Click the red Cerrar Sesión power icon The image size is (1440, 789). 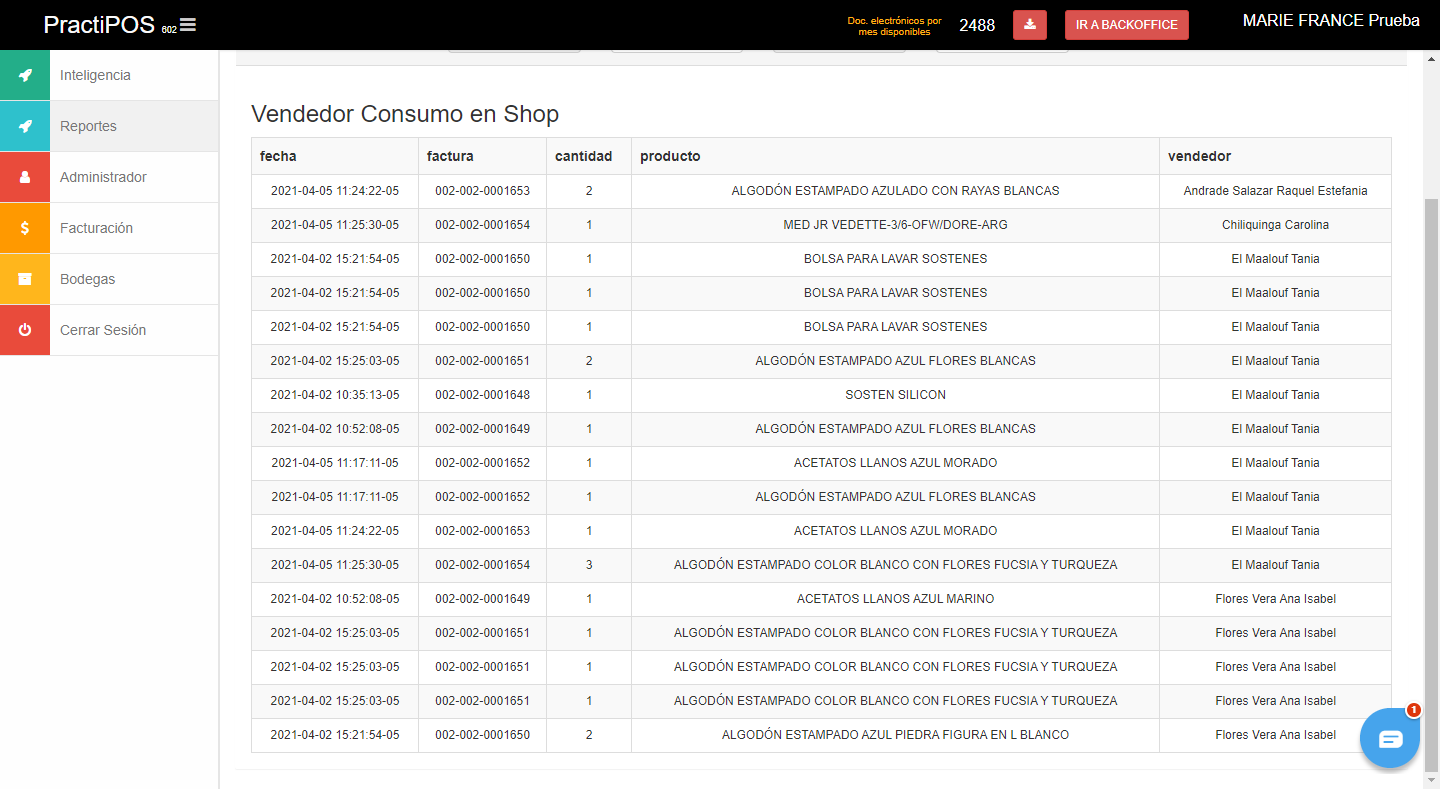[x=25, y=330]
